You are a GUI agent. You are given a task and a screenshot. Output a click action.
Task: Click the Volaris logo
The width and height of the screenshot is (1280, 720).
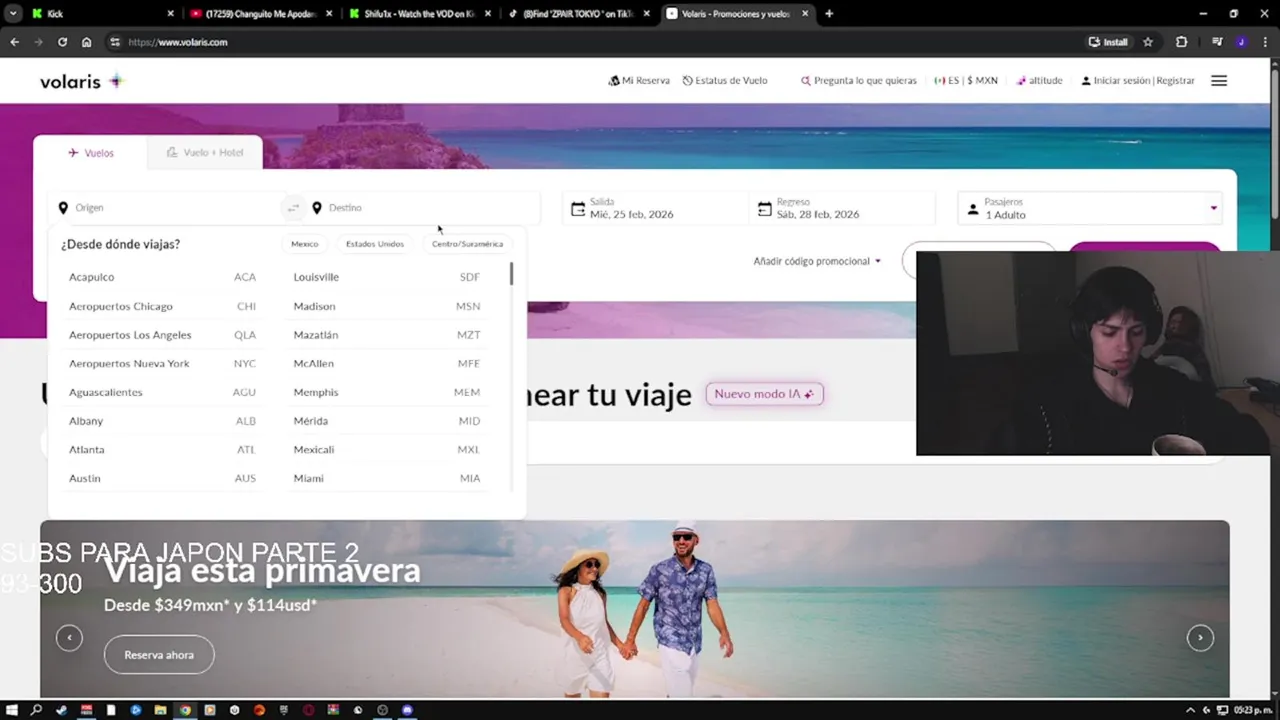click(81, 81)
